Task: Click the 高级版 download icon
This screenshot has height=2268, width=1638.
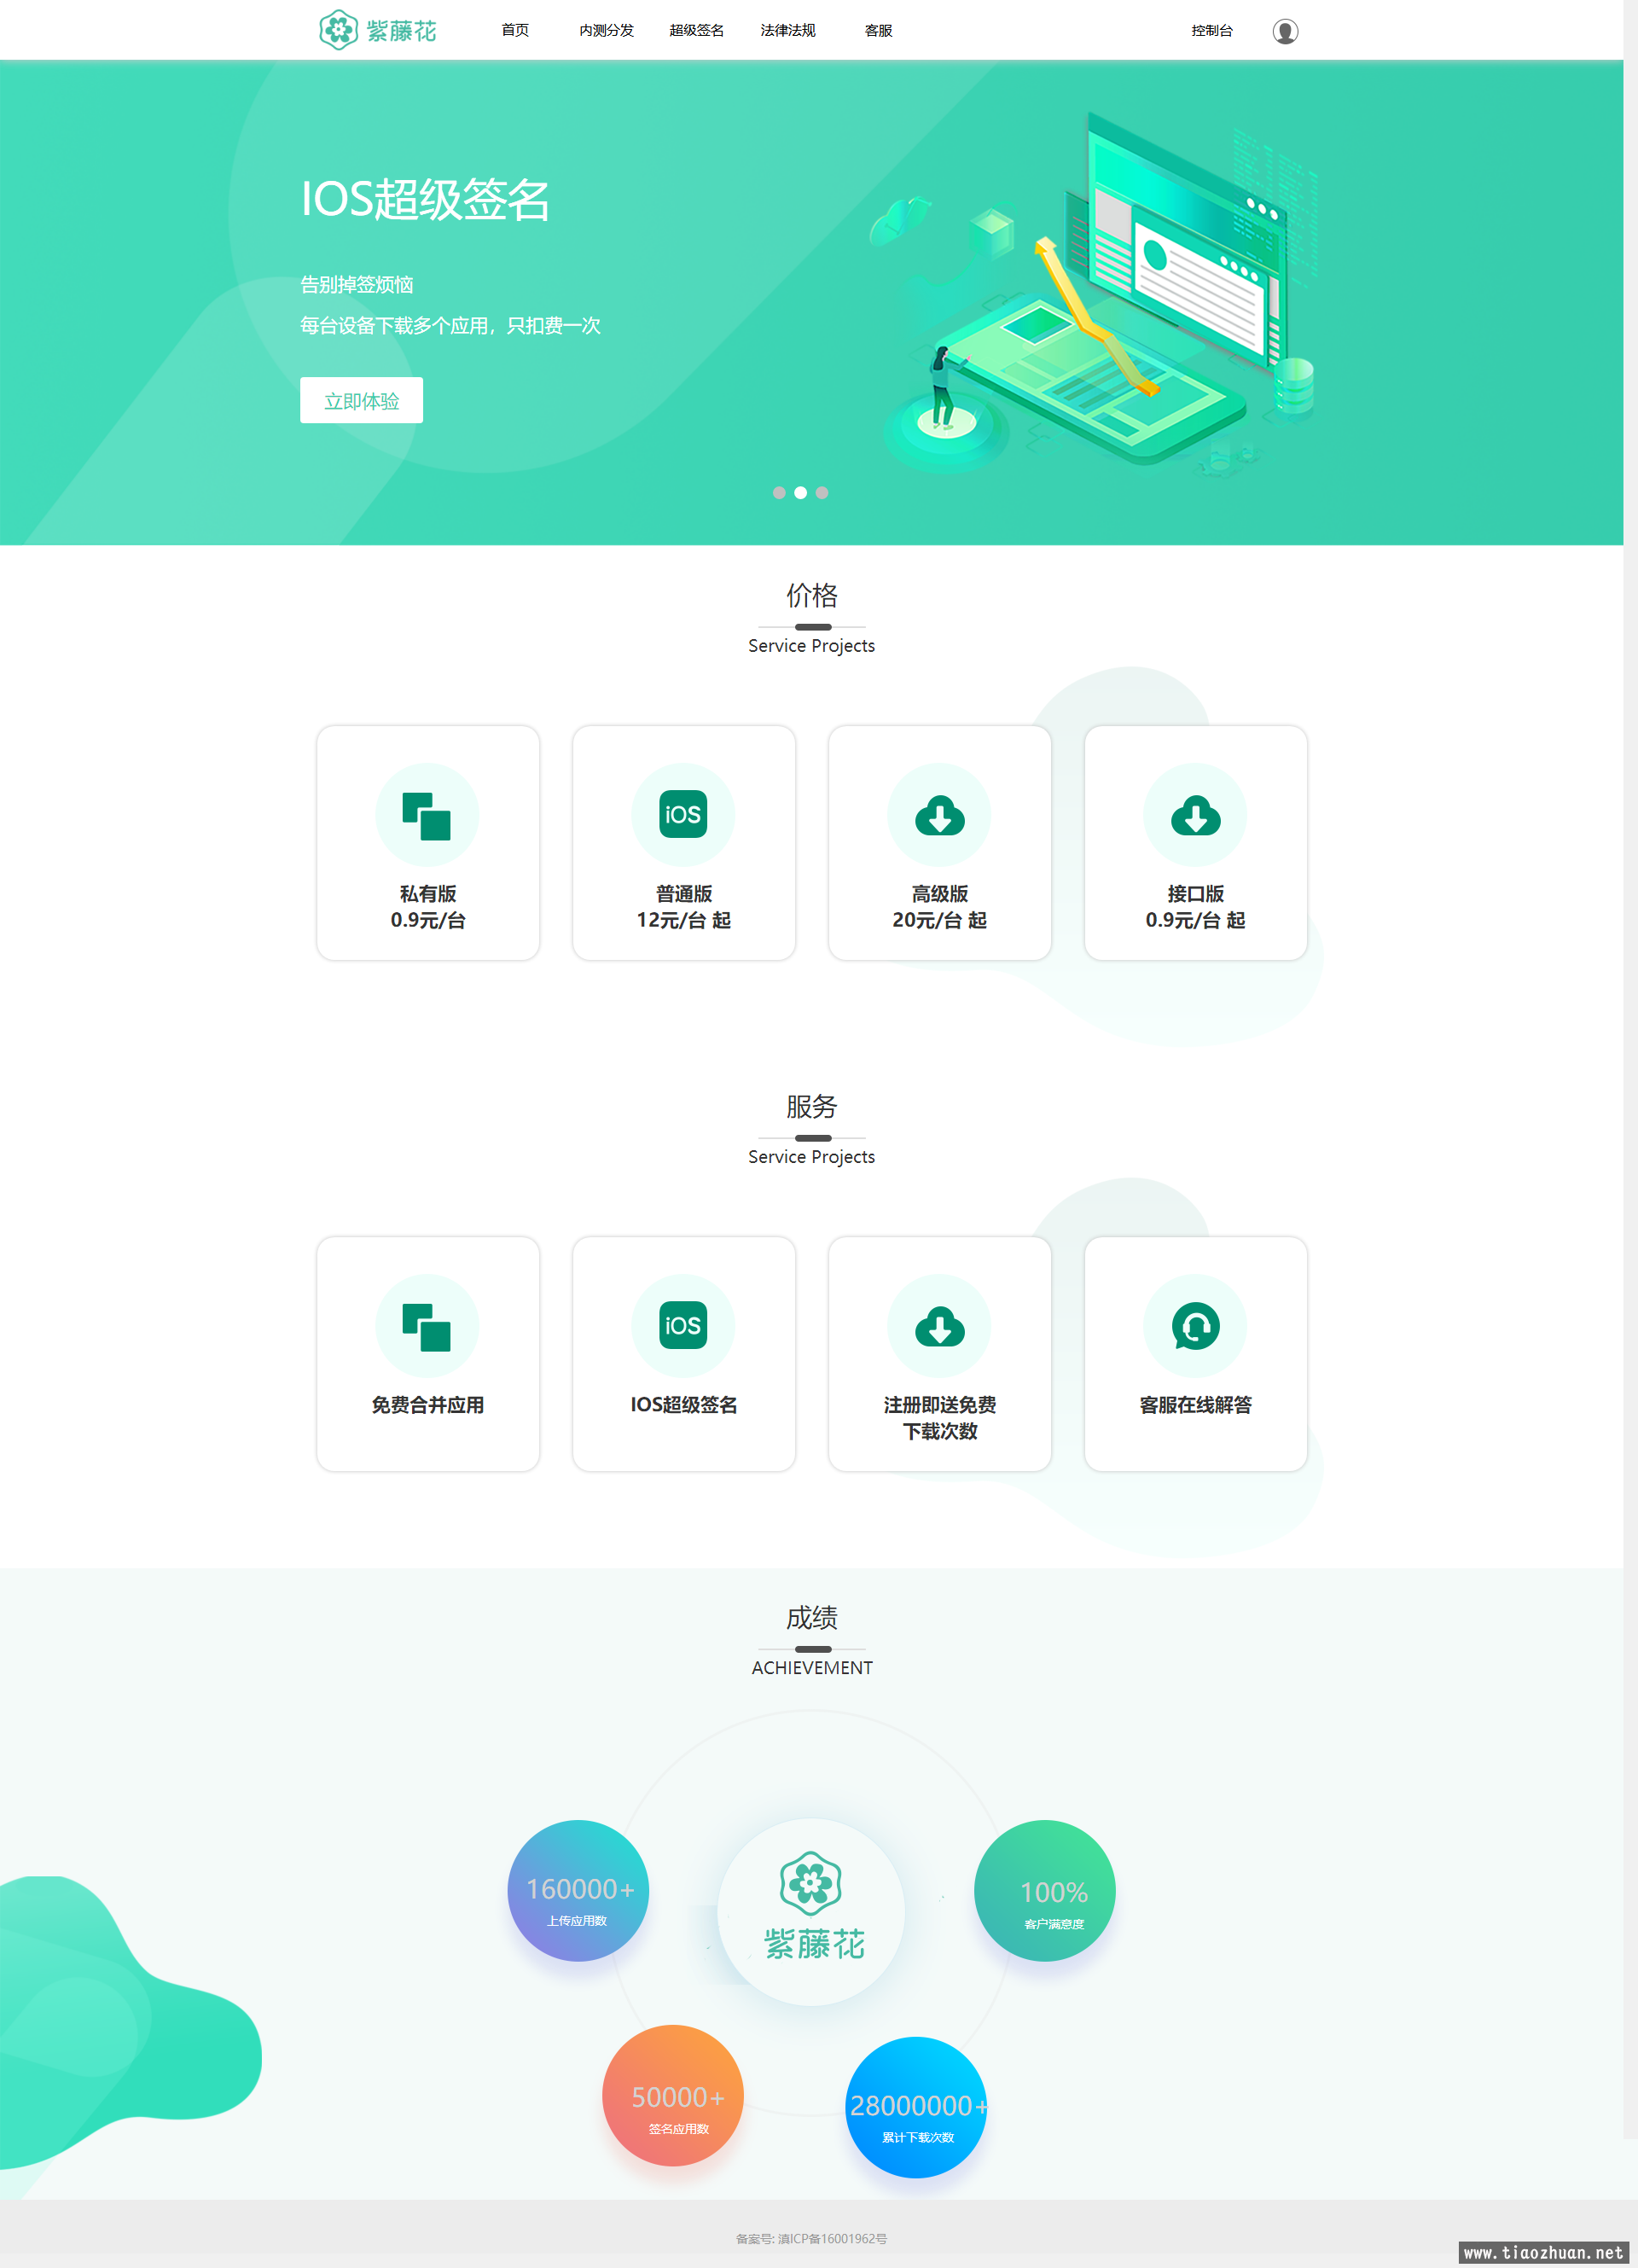Action: [x=943, y=813]
